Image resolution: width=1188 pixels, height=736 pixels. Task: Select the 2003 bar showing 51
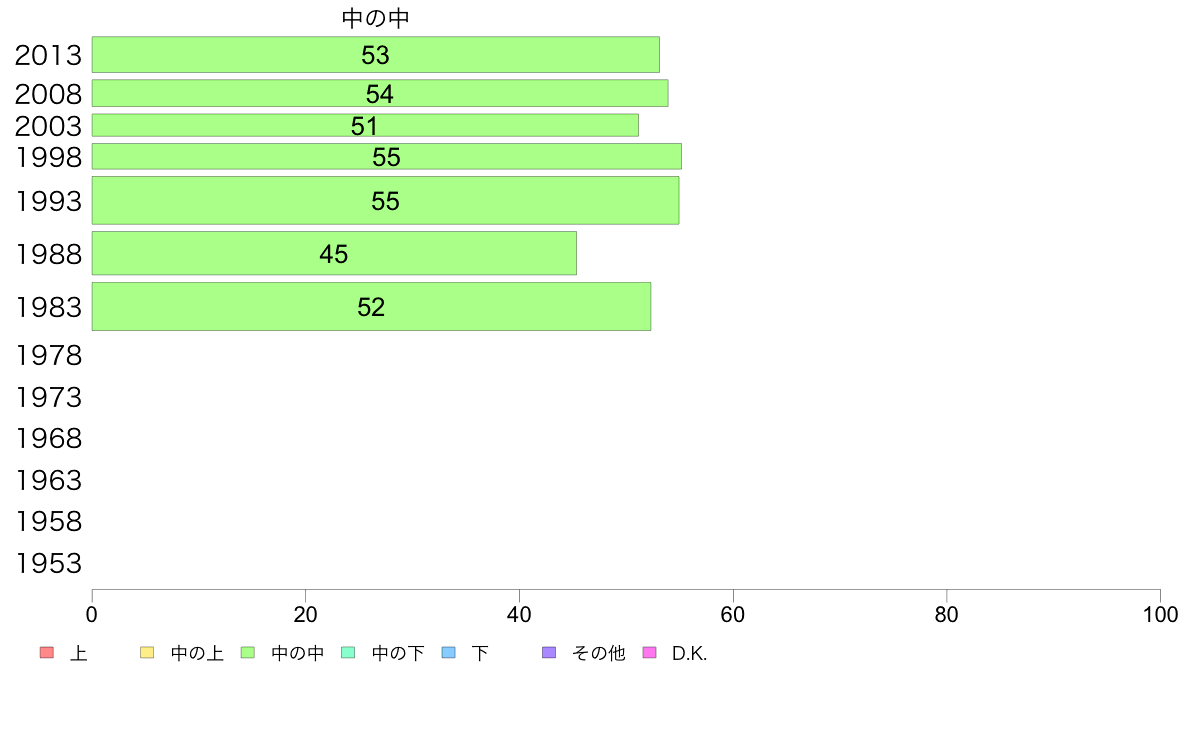pyautogui.click(x=365, y=125)
